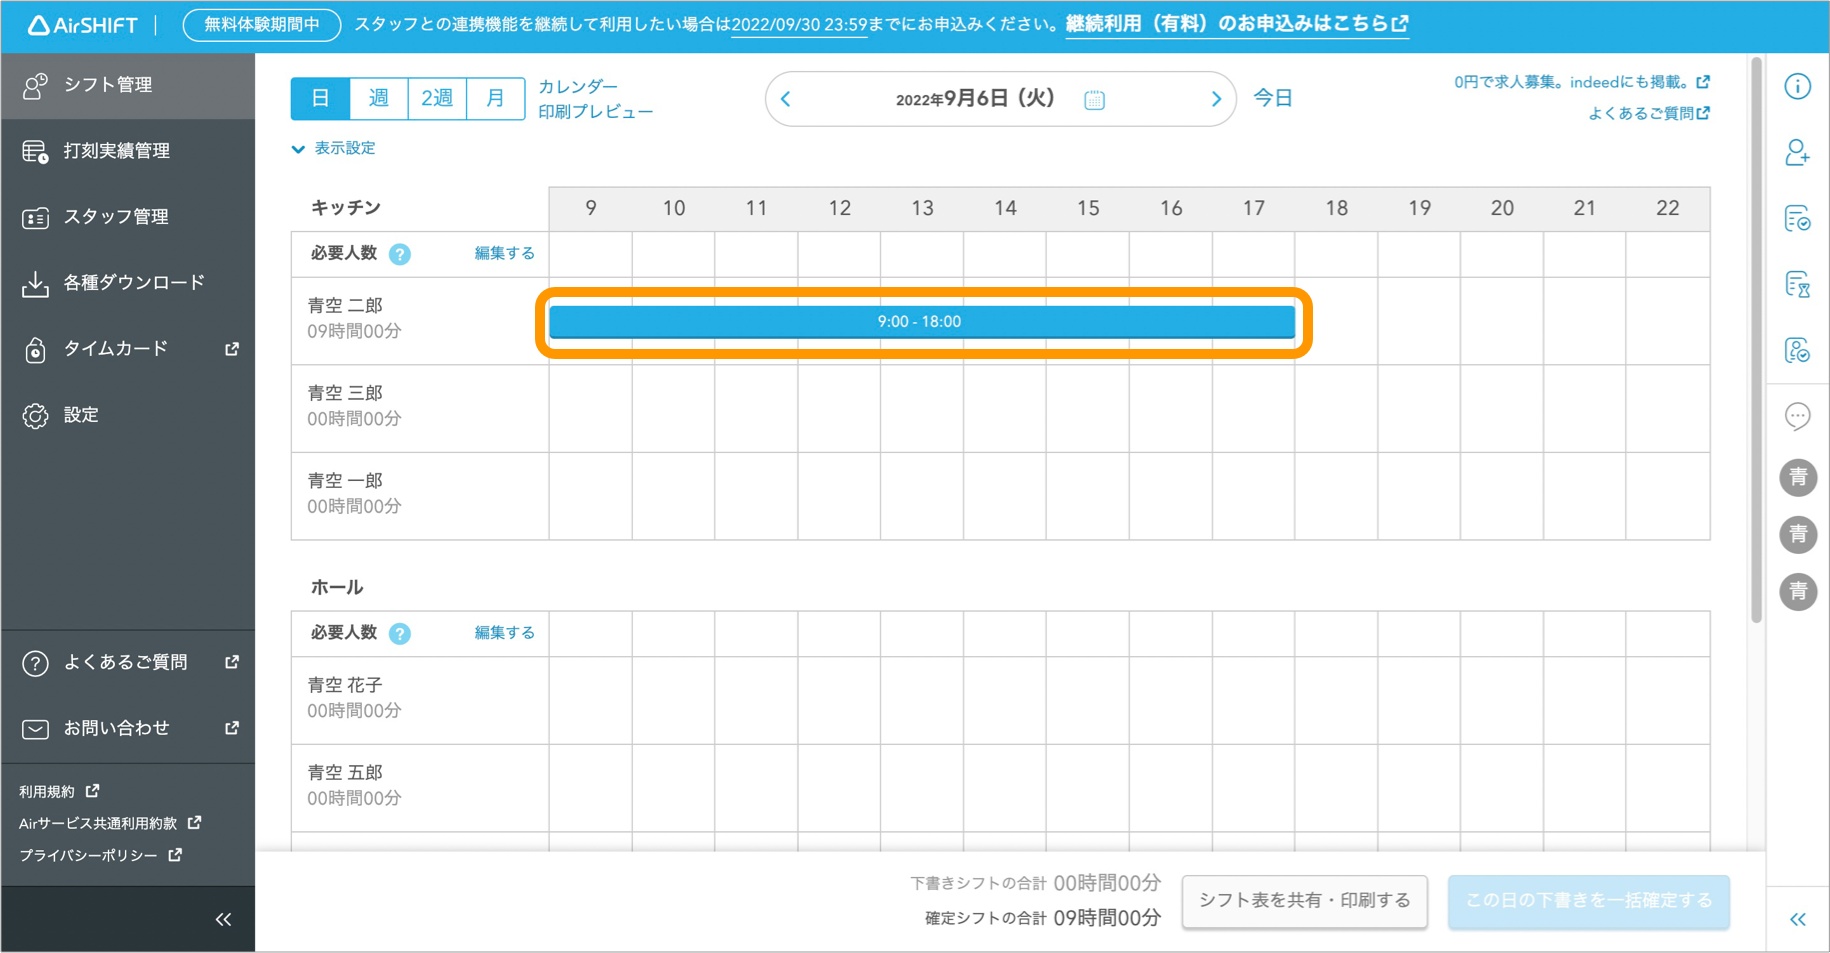Go to next day with right arrow
The width and height of the screenshot is (1830, 953).
[x=1215, y=99]
